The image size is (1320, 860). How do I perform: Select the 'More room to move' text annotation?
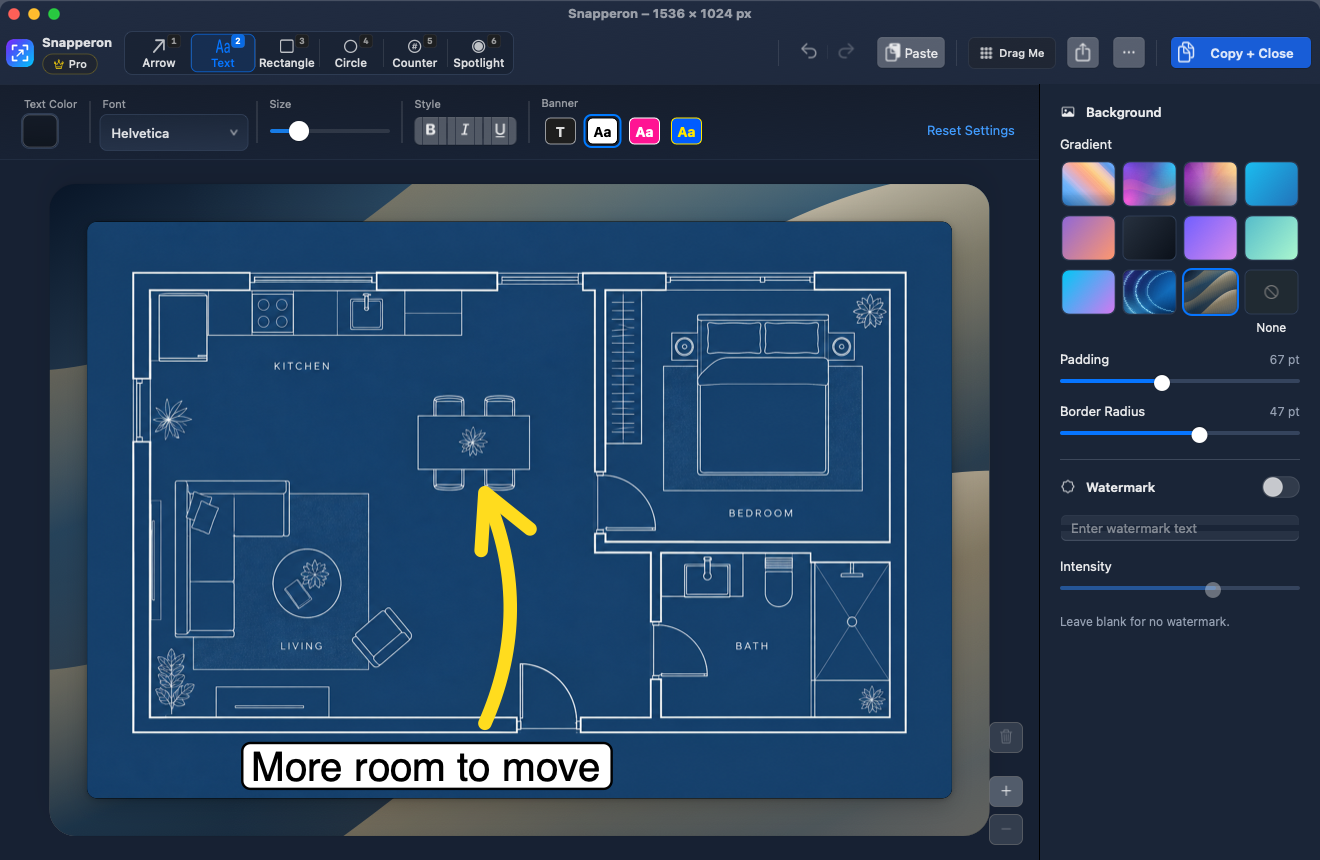pyautogui.click(x=426, y=767)
